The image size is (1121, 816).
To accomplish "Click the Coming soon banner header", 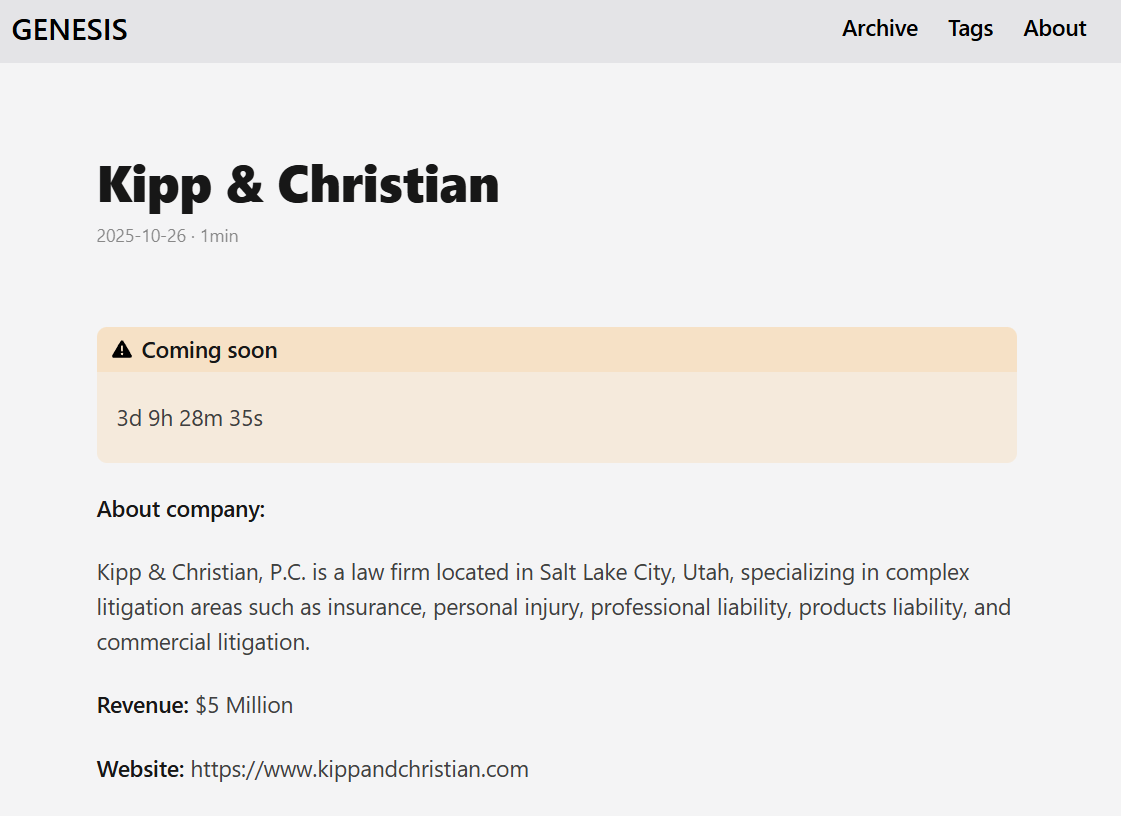I will coord(210,350).
